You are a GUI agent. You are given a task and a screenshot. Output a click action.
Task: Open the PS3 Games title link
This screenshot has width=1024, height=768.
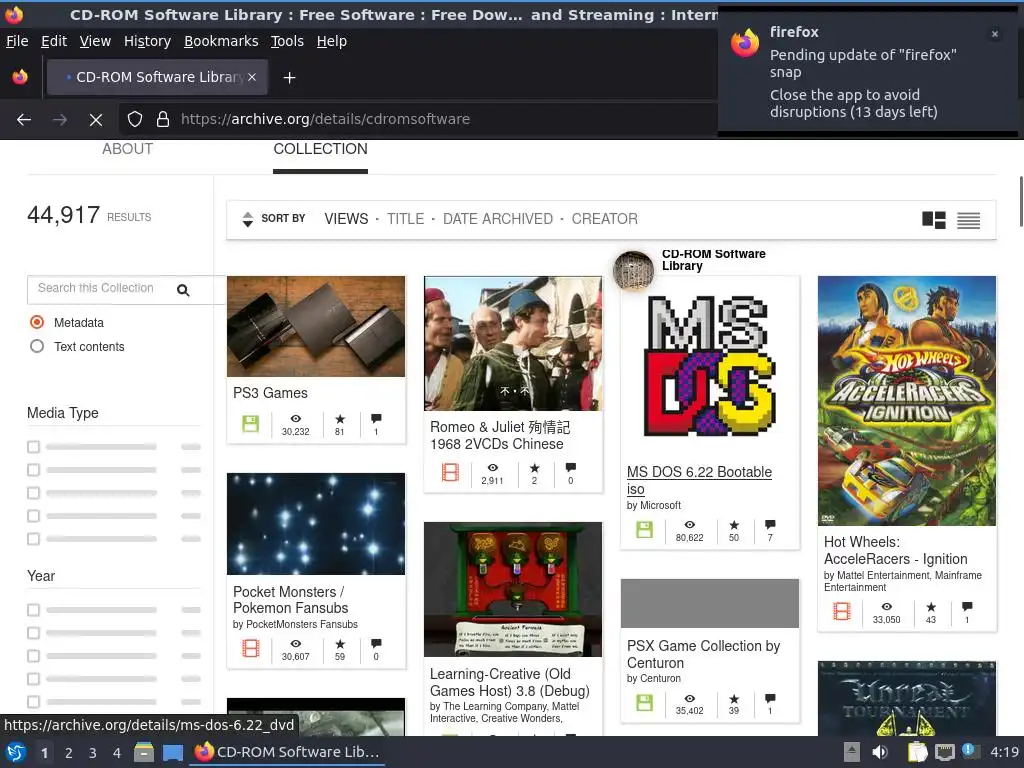click(270, 393)
